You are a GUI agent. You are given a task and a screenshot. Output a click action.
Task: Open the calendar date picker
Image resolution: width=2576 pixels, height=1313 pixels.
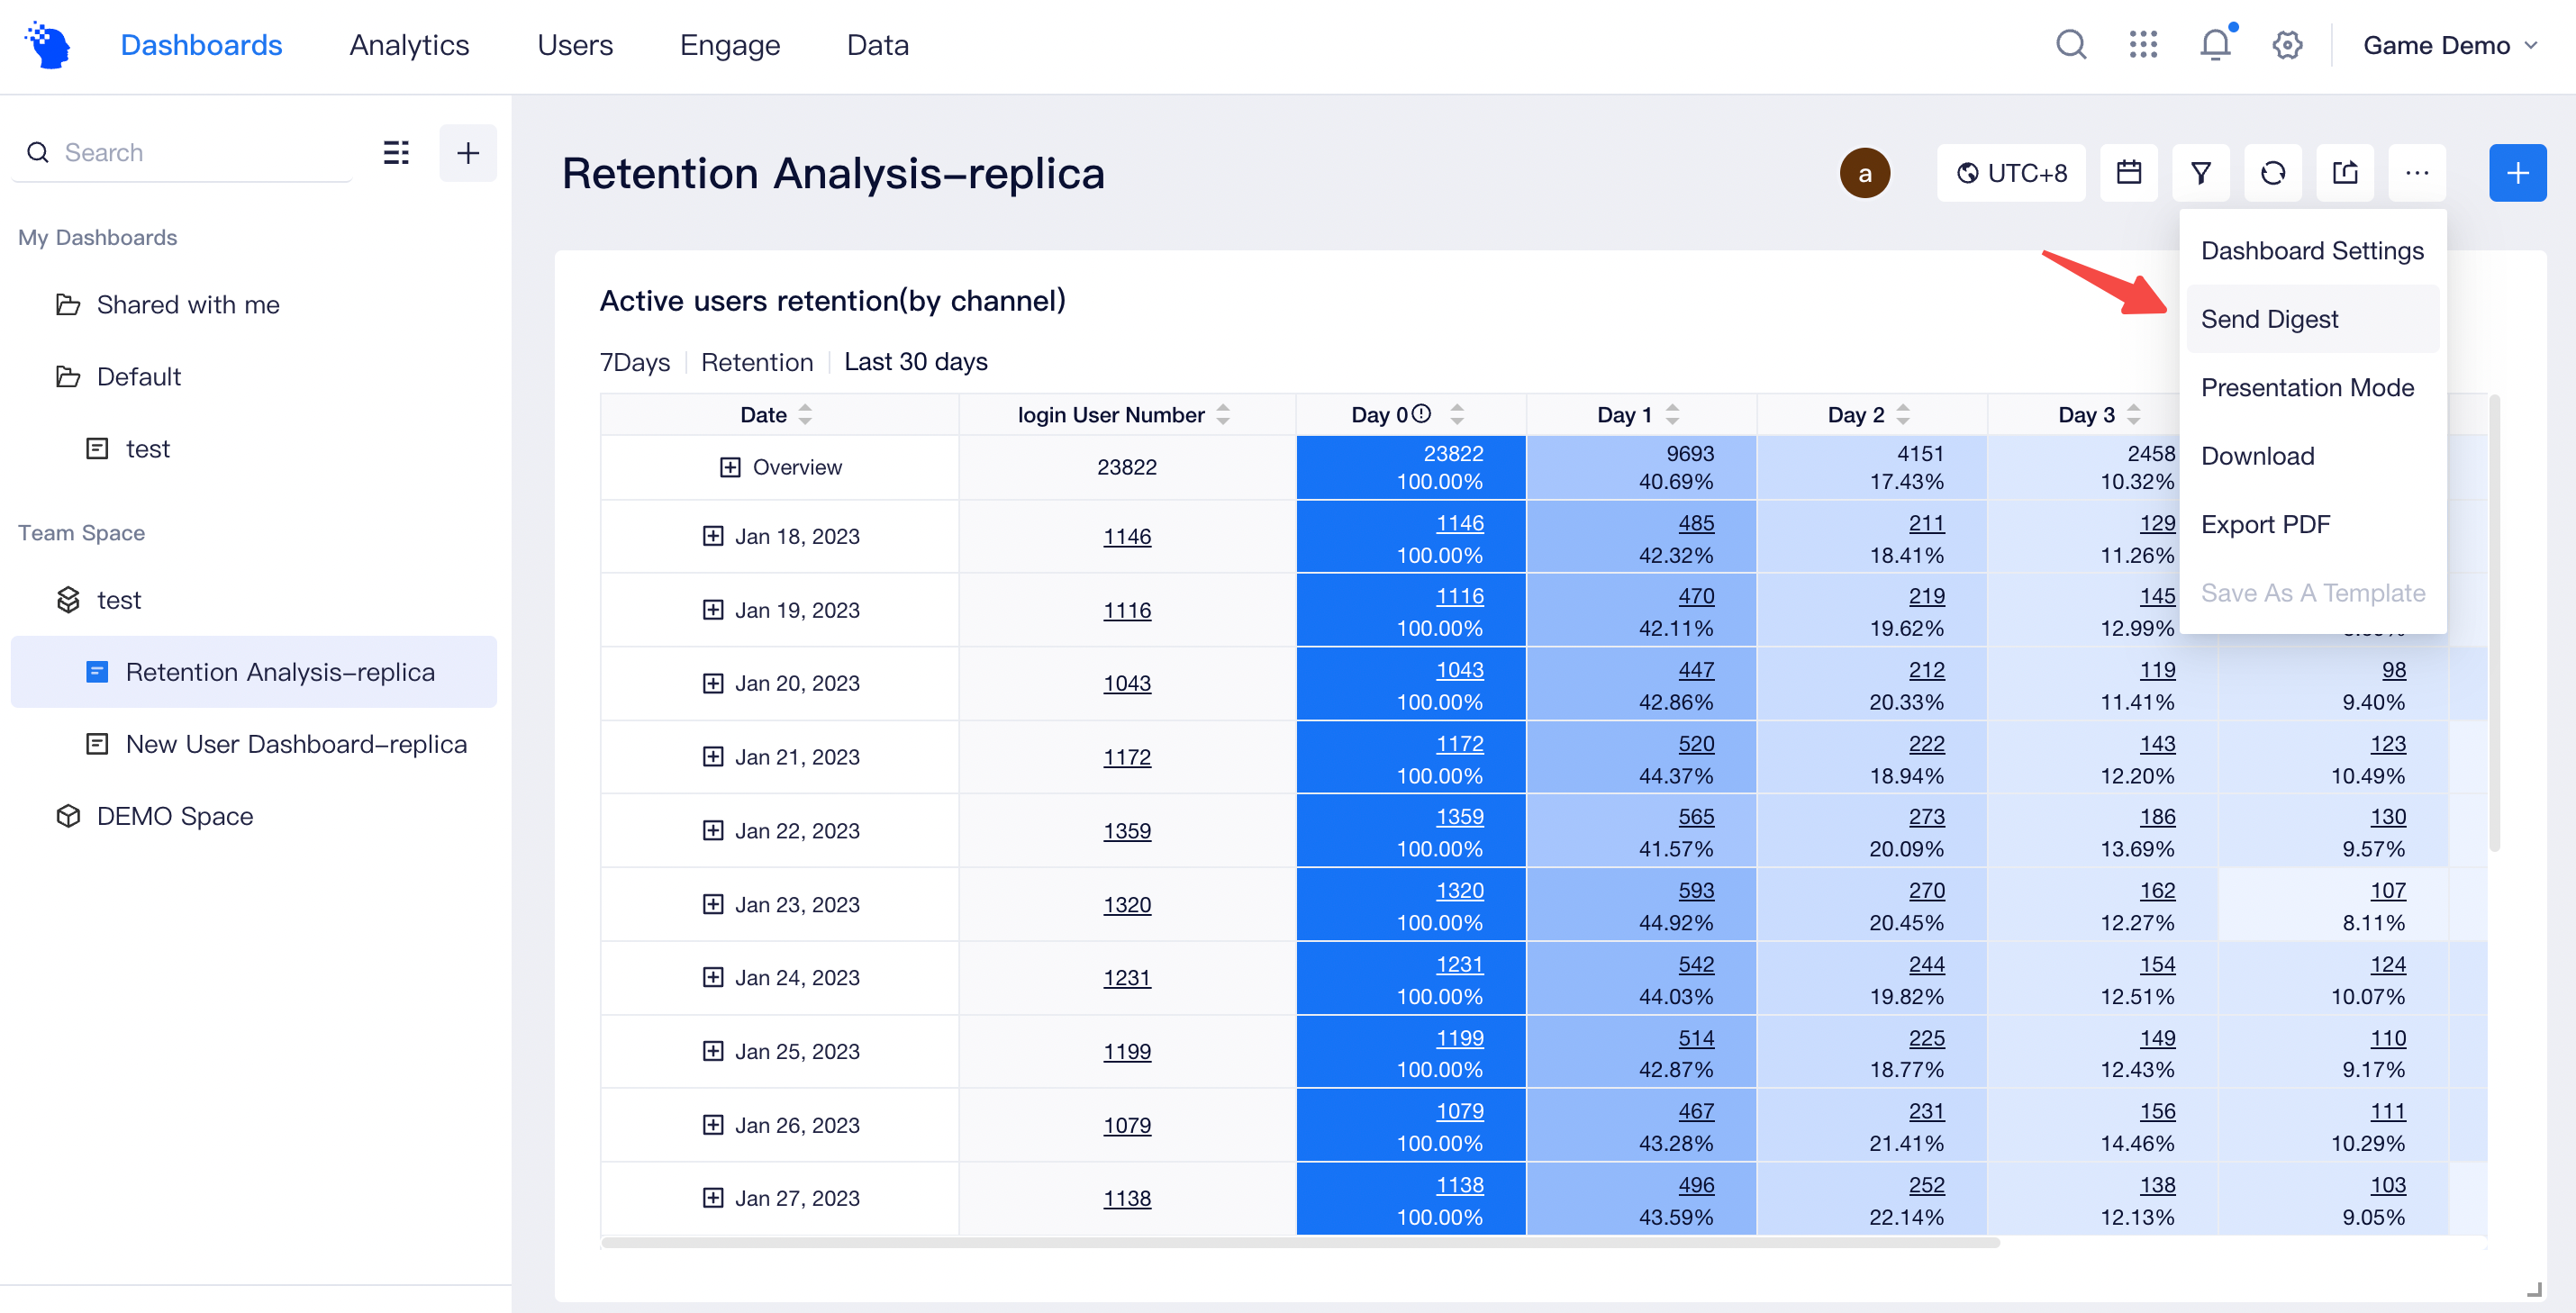pos(2128,172)
